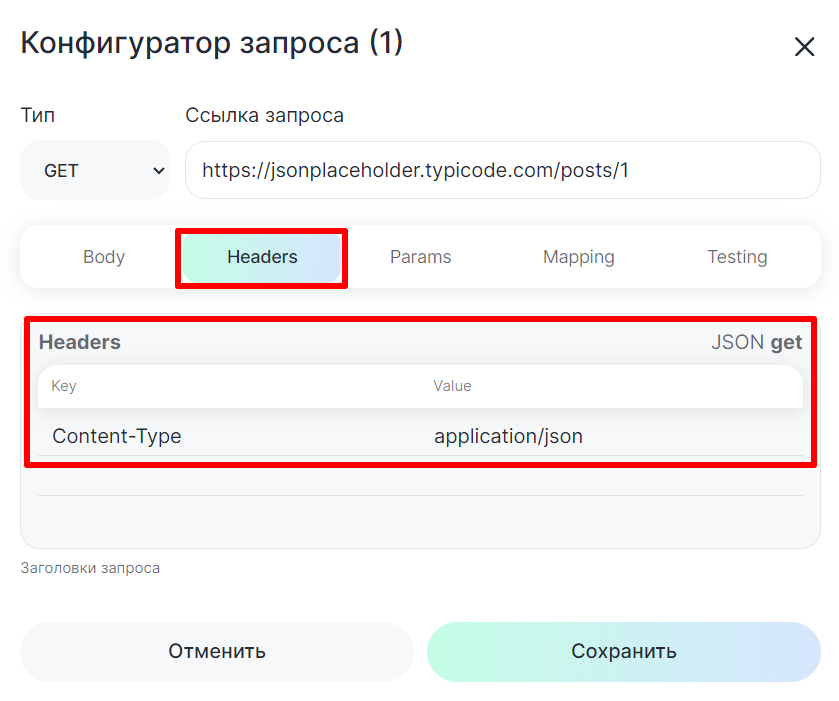Viewport: 839px width, 701px height.
Task: Click the Заголовки запроса hint text
Action: (x=90, y=568)
